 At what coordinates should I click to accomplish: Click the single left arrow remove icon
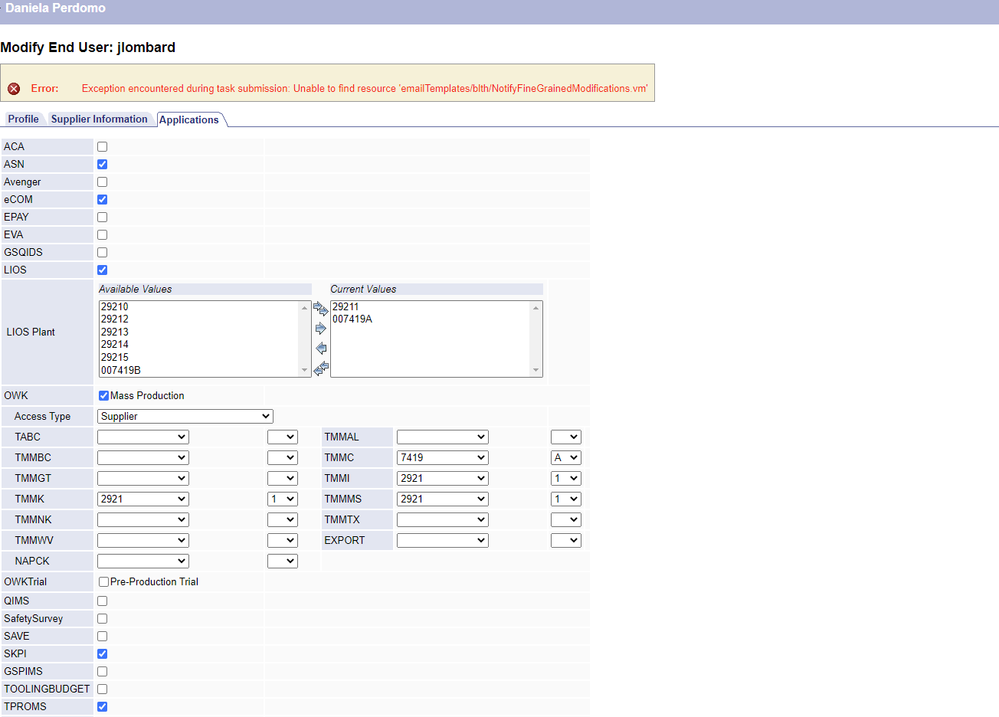pos(321,348)
